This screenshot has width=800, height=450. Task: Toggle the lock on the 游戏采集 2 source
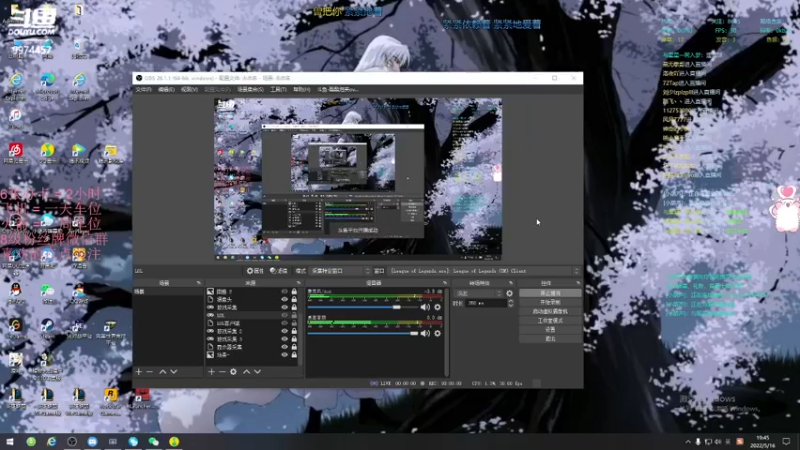(294, 331)
